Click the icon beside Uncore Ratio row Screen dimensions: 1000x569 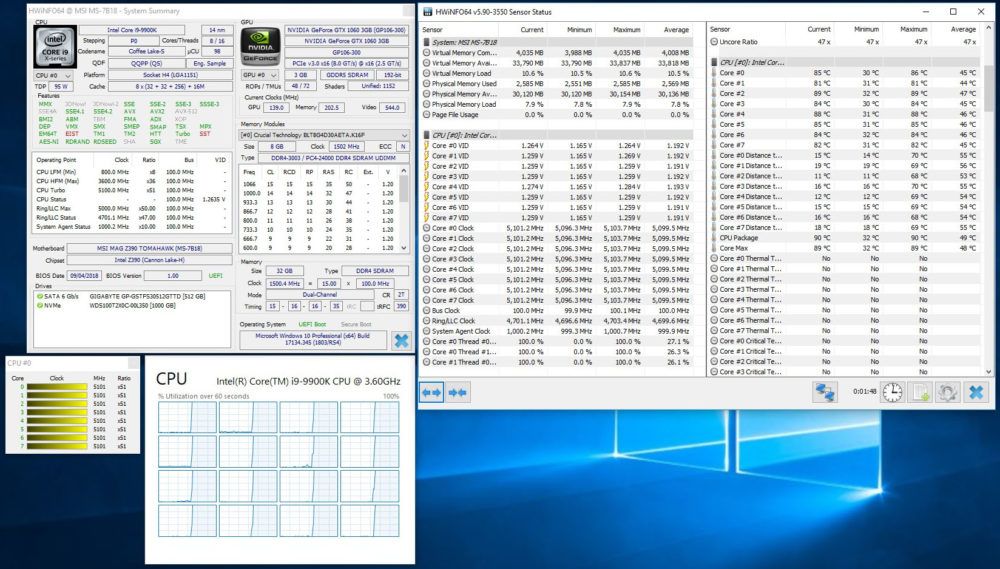(x=714, y=41)
